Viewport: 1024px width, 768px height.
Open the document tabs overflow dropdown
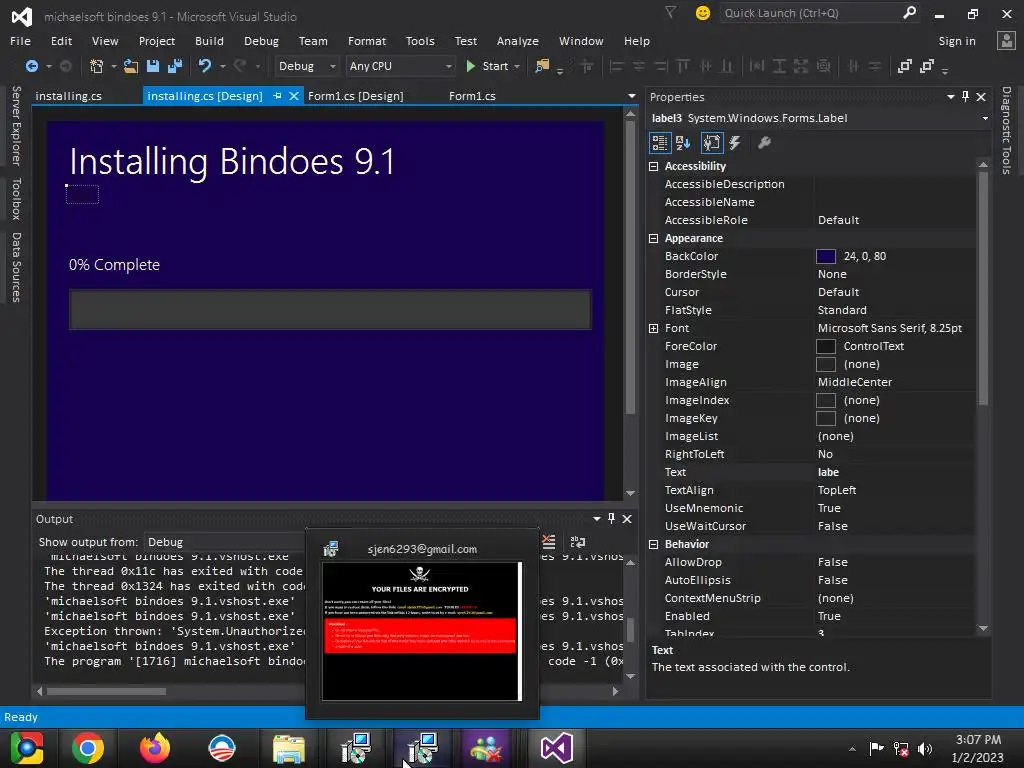[632, 96]
